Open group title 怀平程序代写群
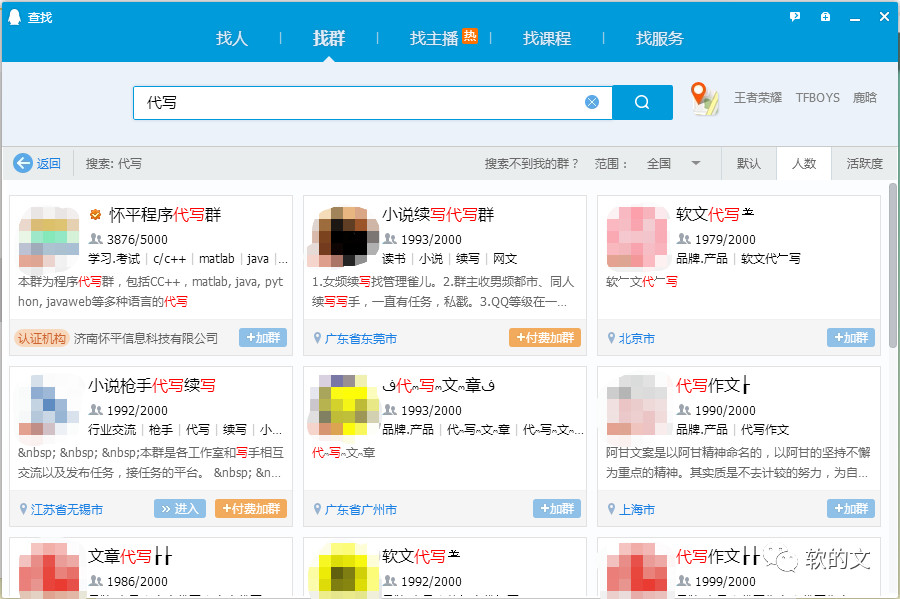900x599 pixels. 165,215
